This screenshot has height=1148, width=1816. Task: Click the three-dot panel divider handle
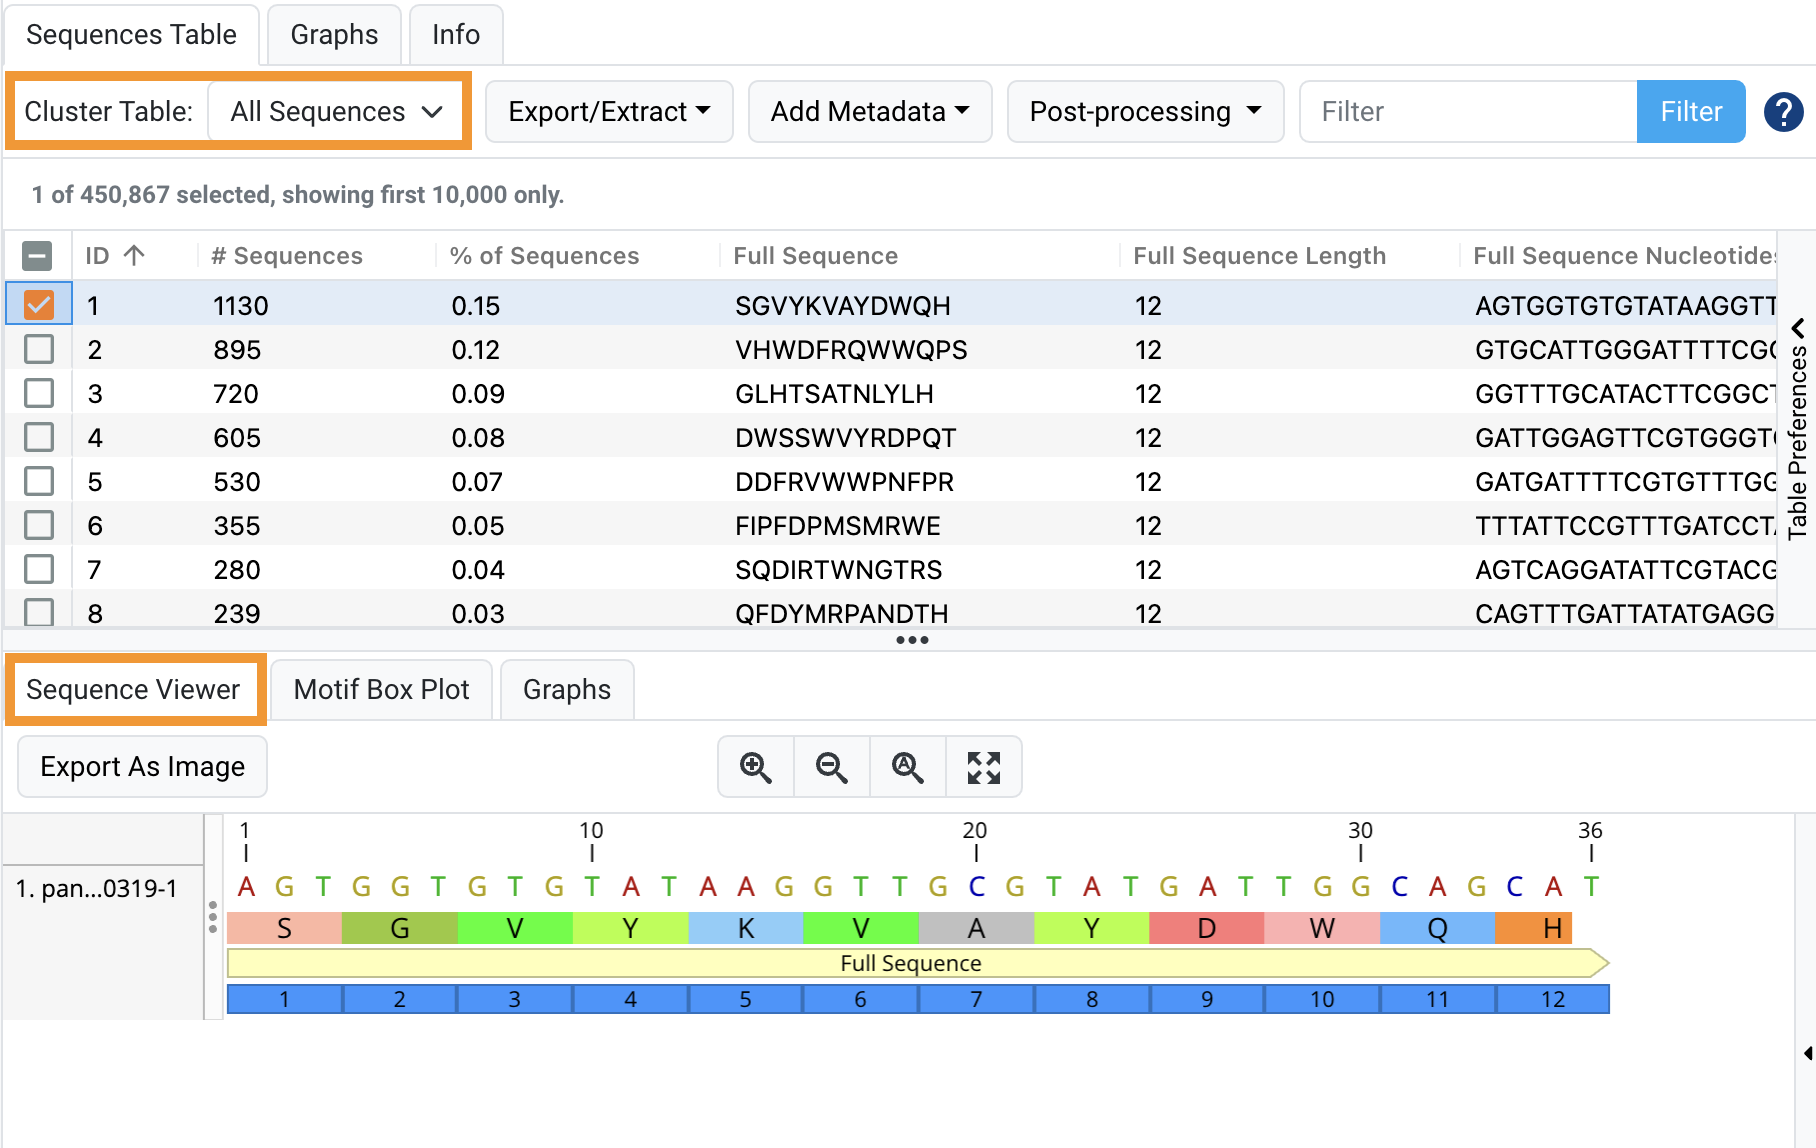[912, 640]
